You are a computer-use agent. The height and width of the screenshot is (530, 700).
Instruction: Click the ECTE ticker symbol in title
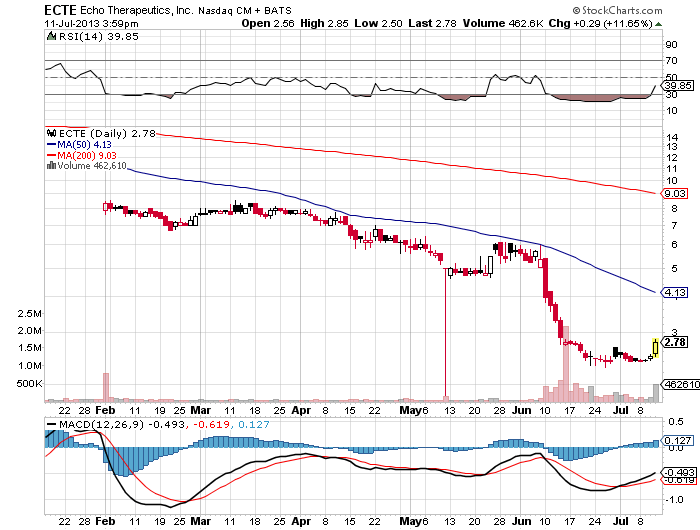click(60, 10)
